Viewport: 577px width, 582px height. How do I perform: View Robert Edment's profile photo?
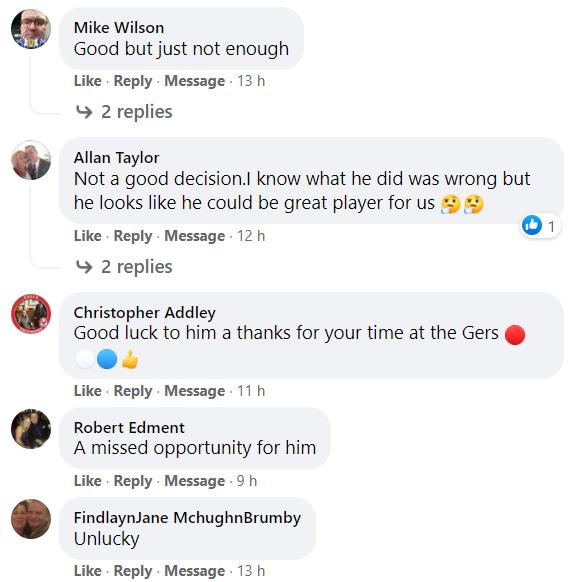click(31, 429)
